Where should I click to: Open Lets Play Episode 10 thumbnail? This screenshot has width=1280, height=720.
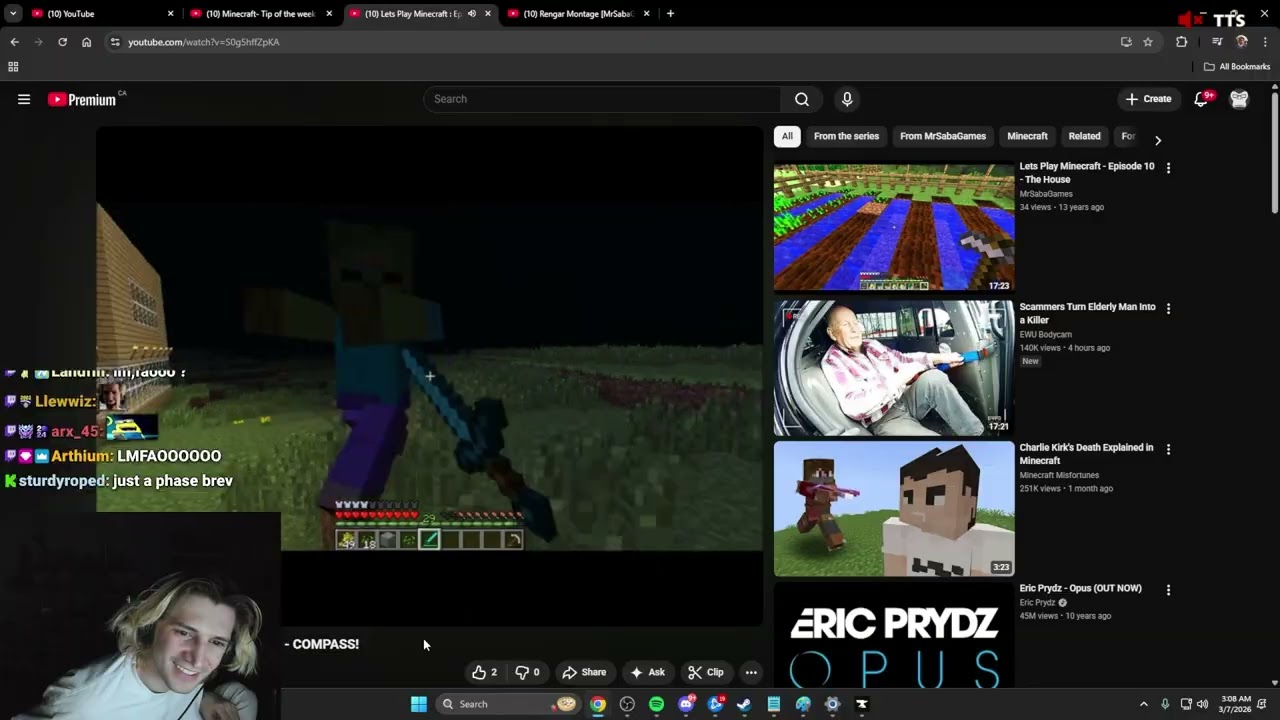pos(894,227)
